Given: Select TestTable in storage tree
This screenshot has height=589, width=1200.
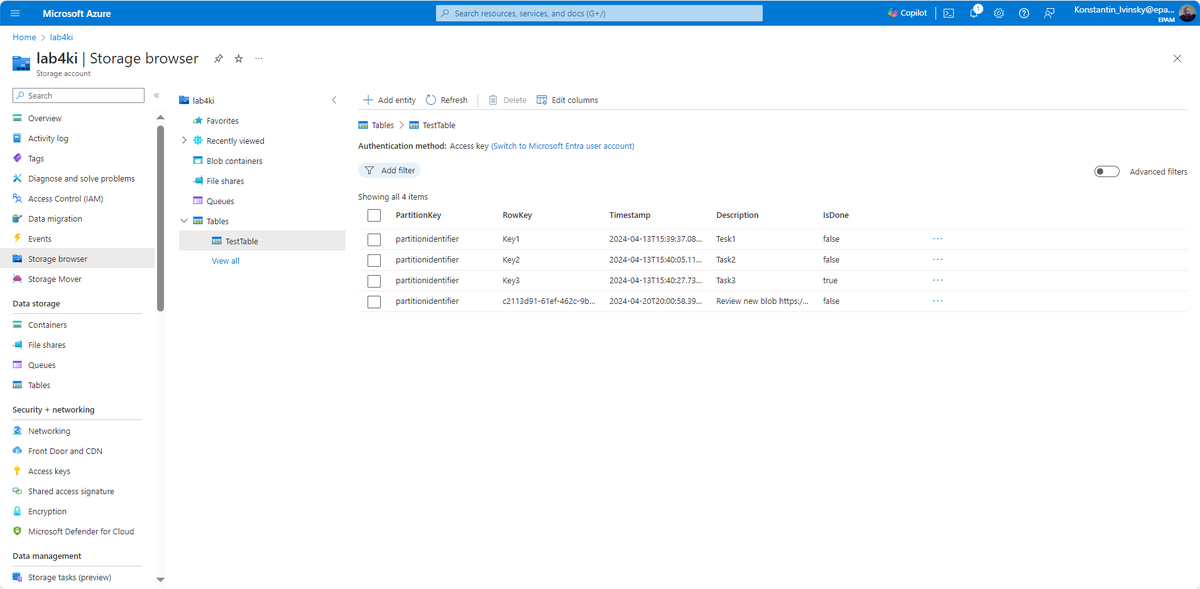Looking at the screenshot, I should (x=262, y=241).
